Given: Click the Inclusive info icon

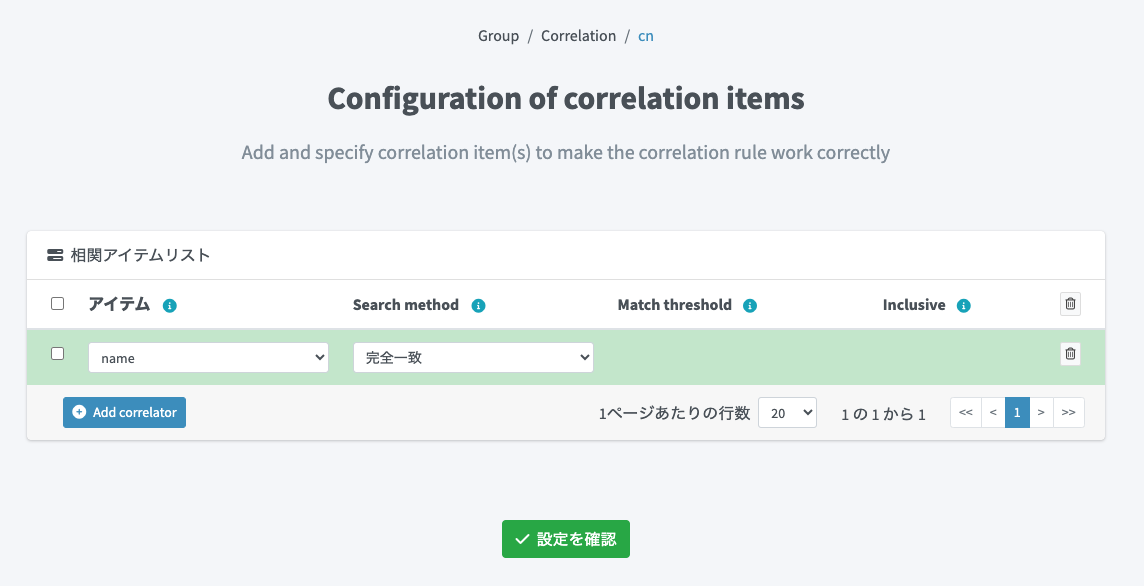Looking at the screenshot, I should (x=964, y=306).
